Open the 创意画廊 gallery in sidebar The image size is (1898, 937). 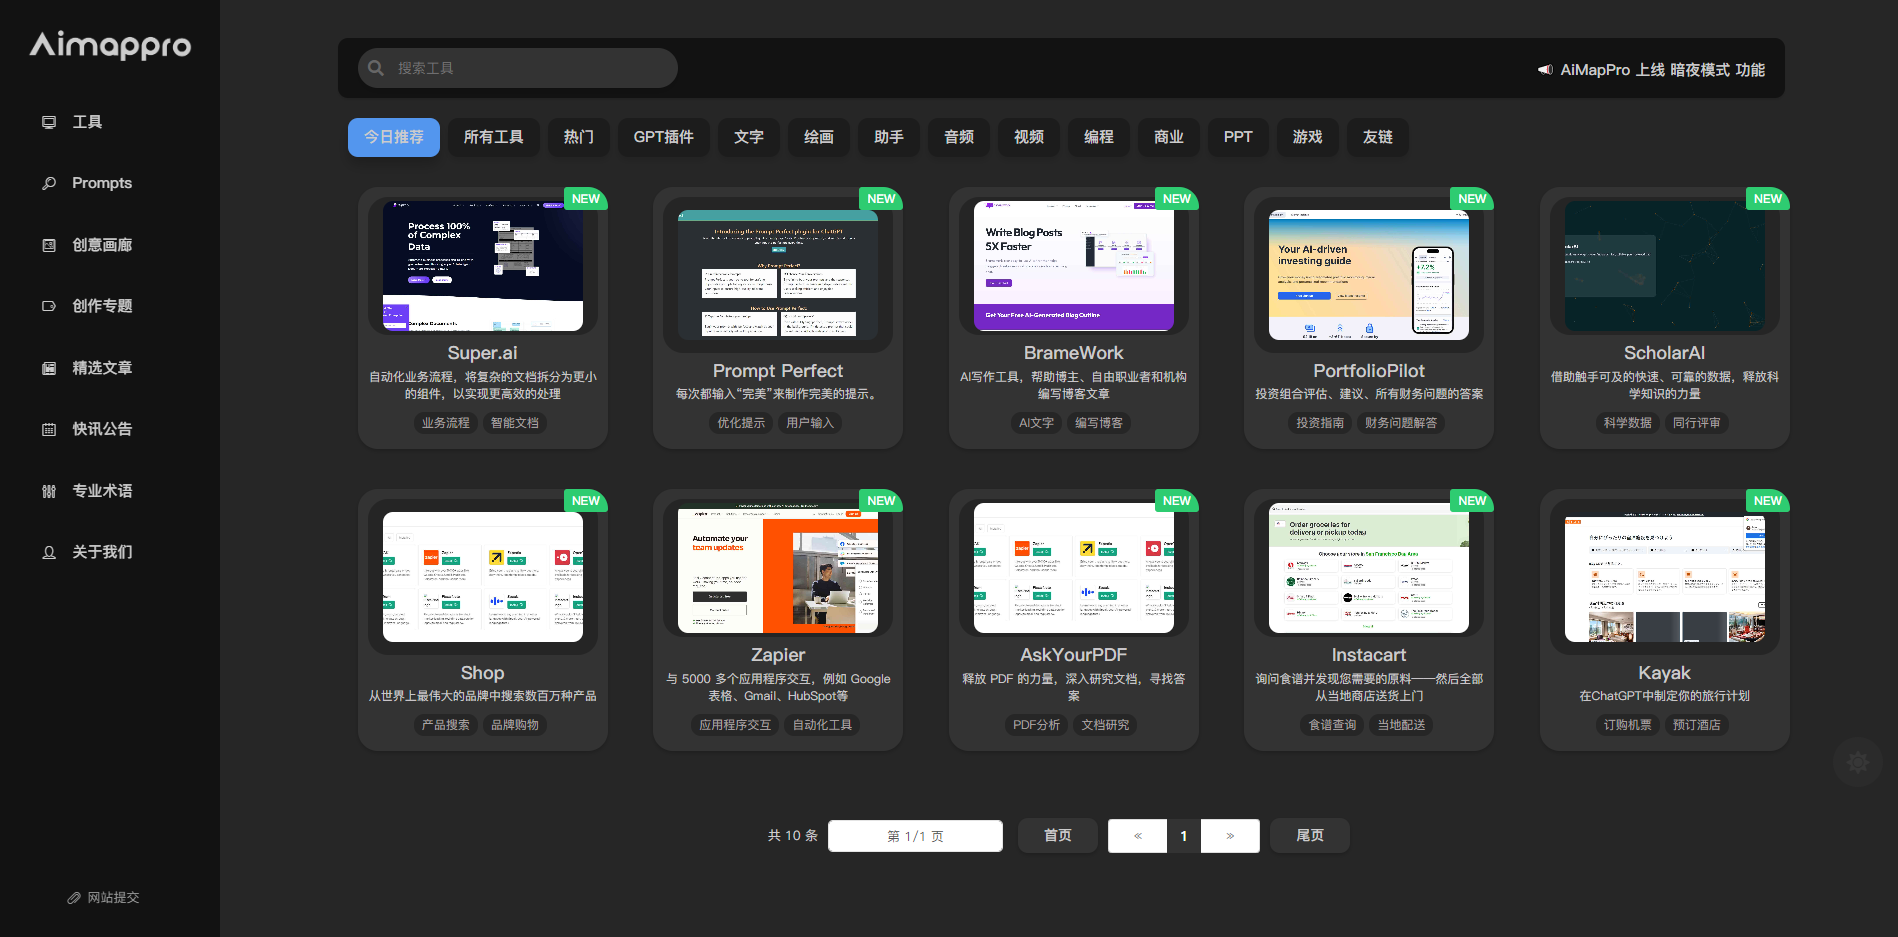101,245
